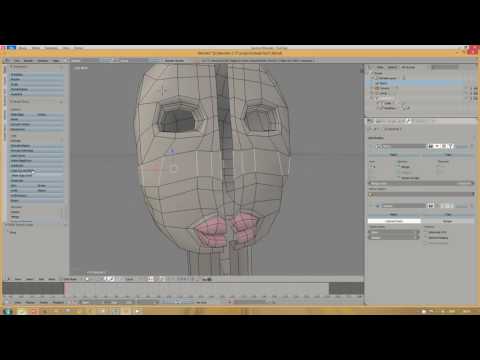Click the Subdivisions View field

393,232
